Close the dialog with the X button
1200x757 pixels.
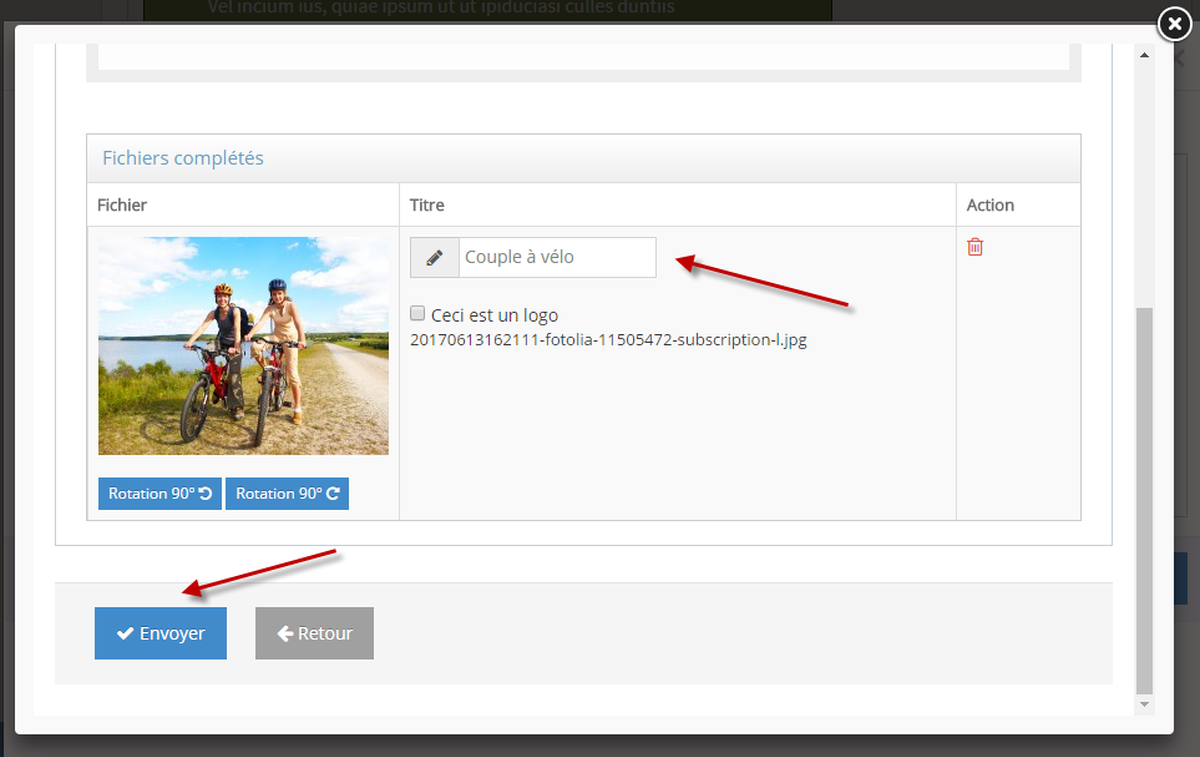[x=1174, y=25]
